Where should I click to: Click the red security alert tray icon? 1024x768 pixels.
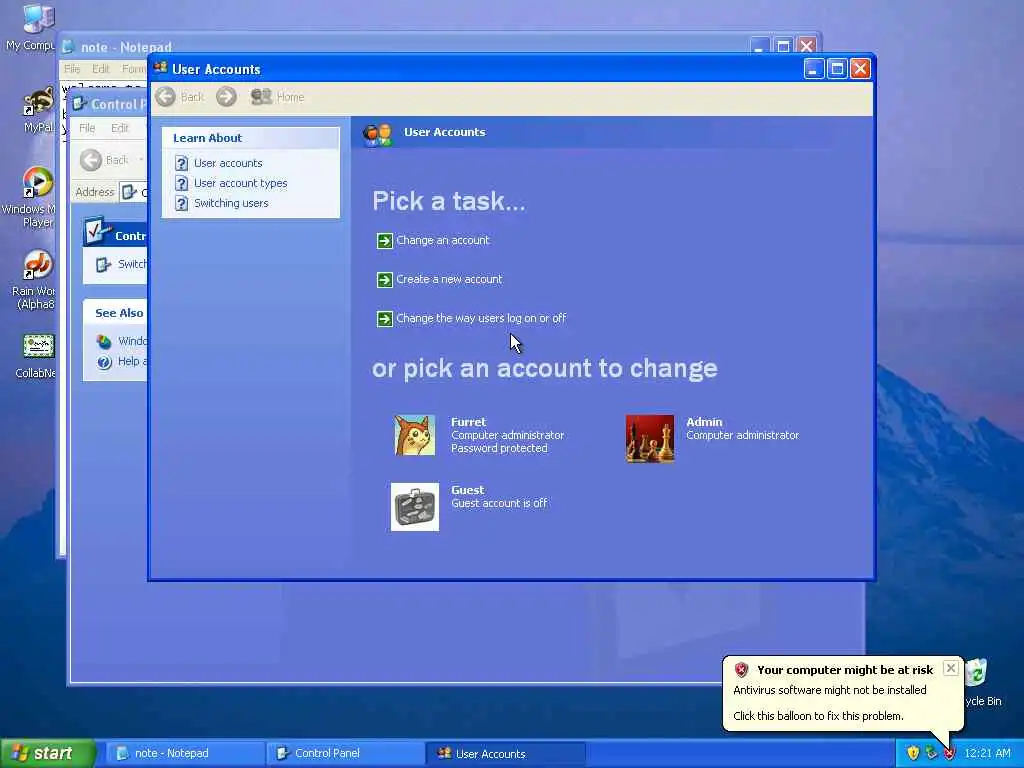click(x=950, y=754)
